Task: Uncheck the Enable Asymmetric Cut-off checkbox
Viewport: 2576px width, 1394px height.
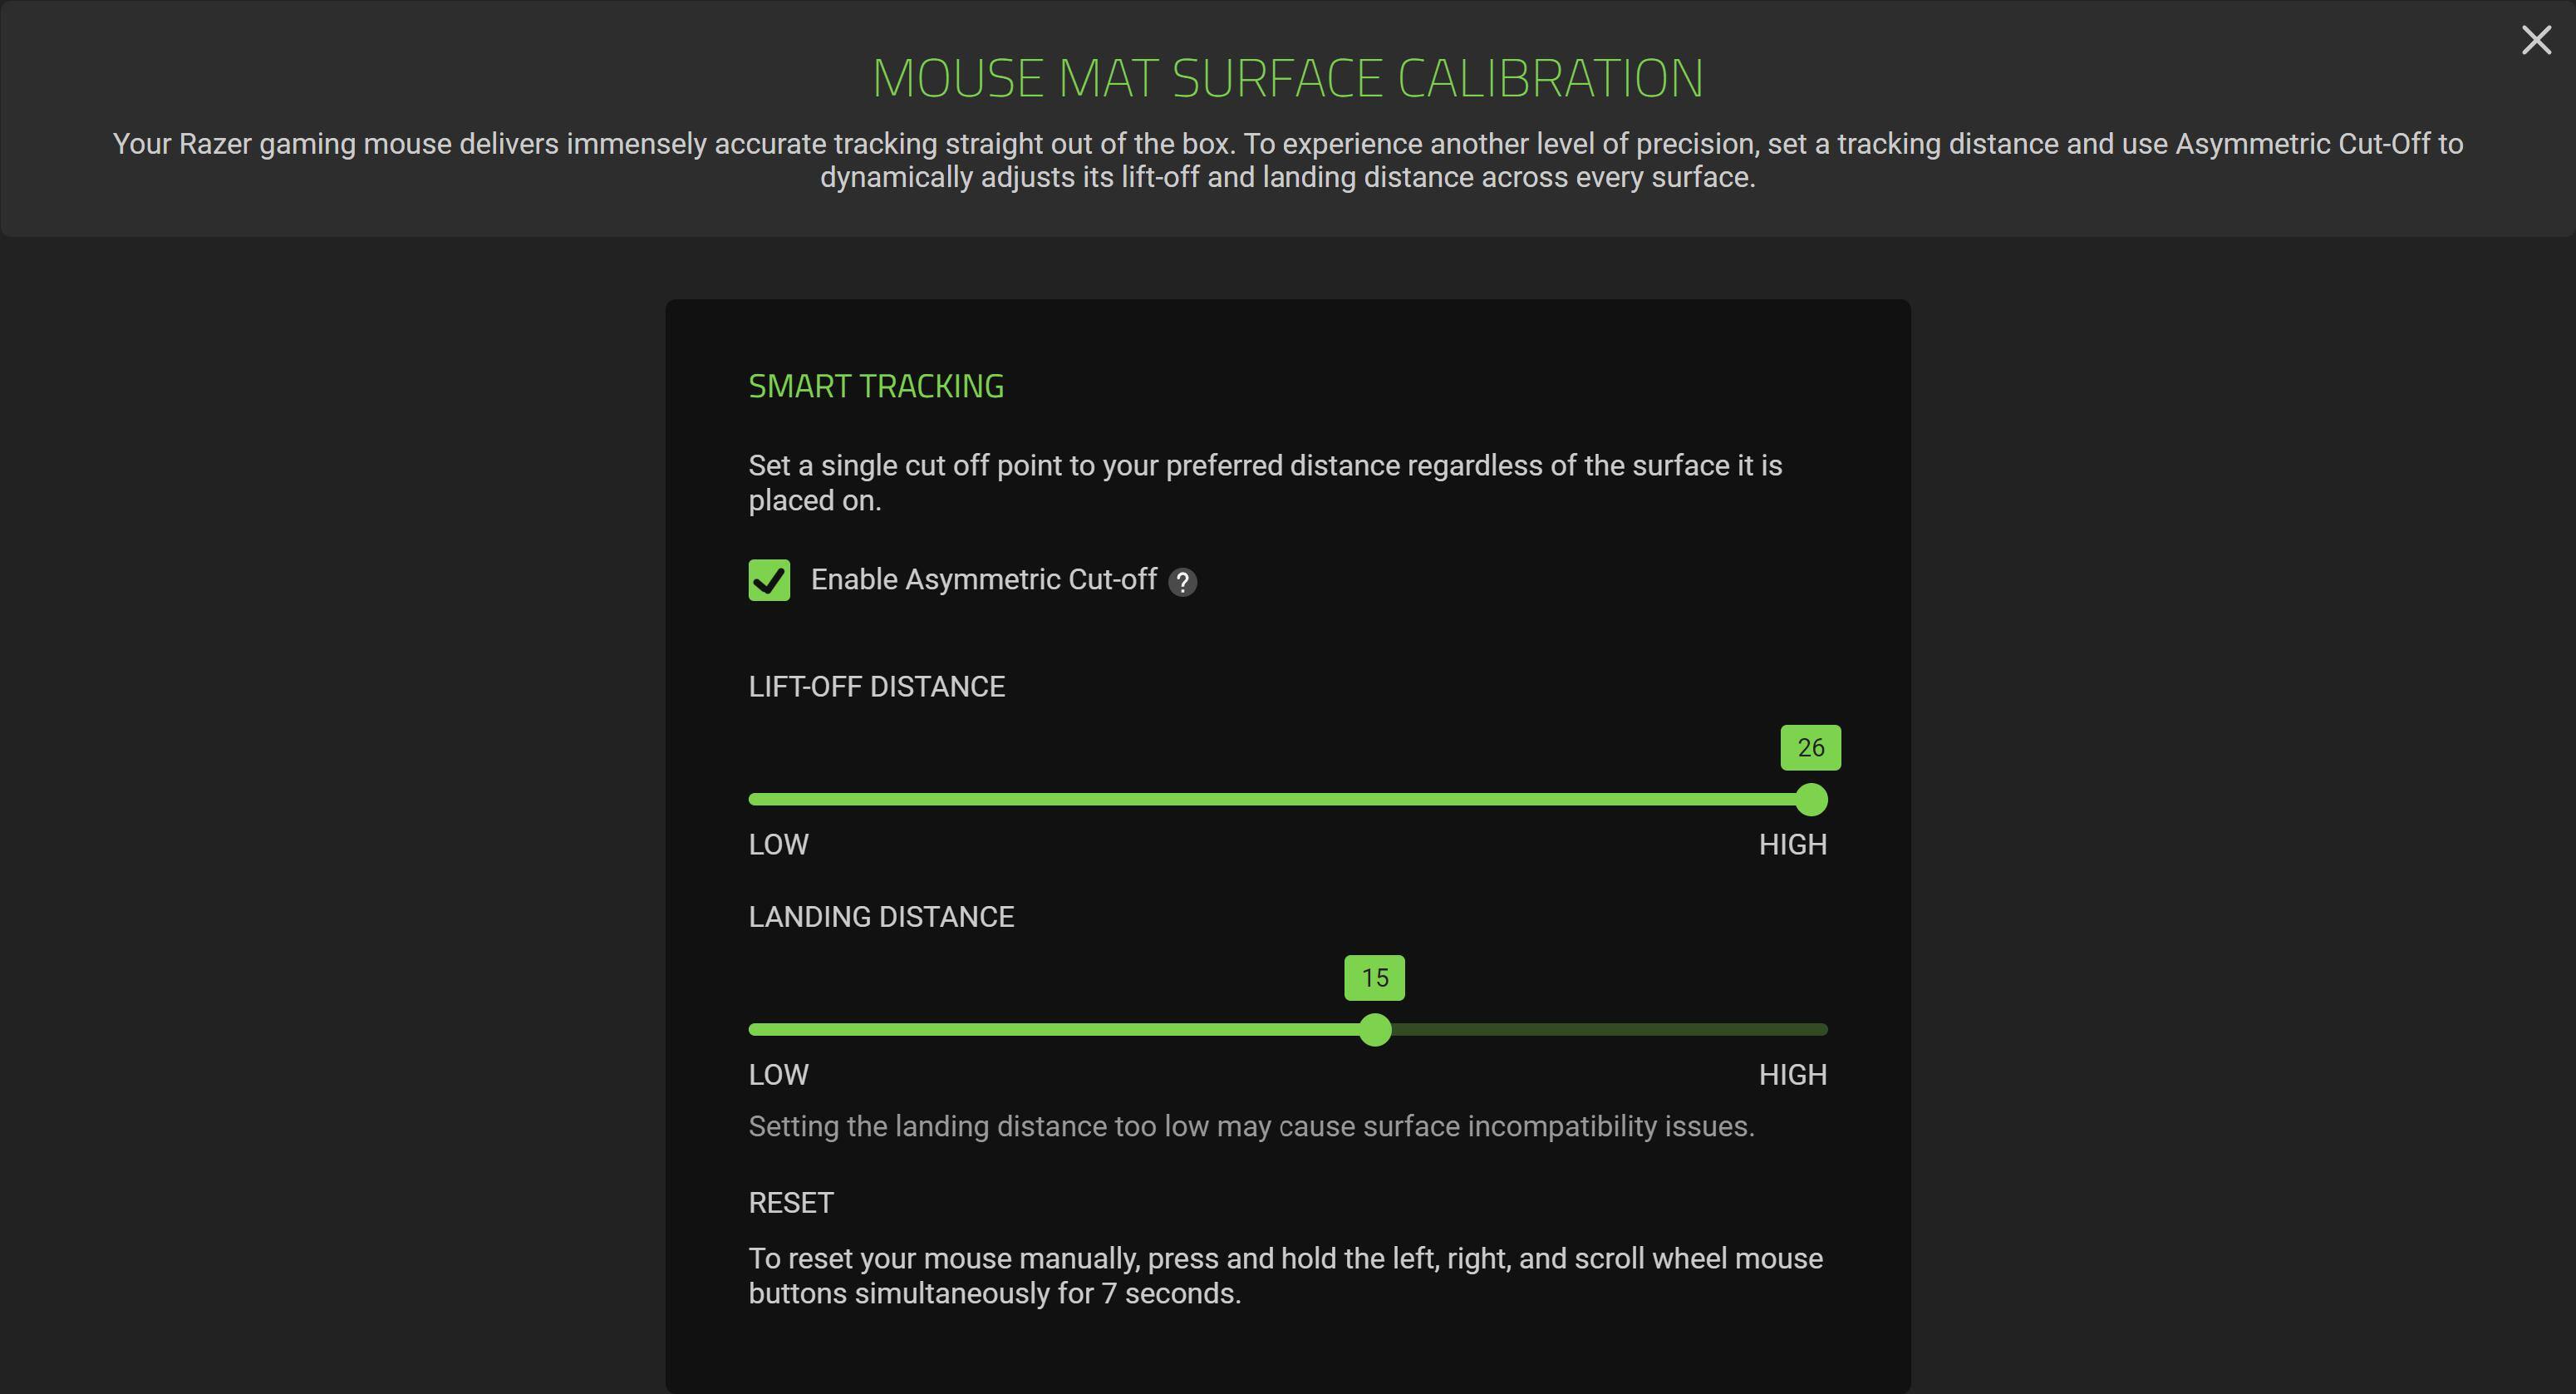Action: tap(769, 580)
